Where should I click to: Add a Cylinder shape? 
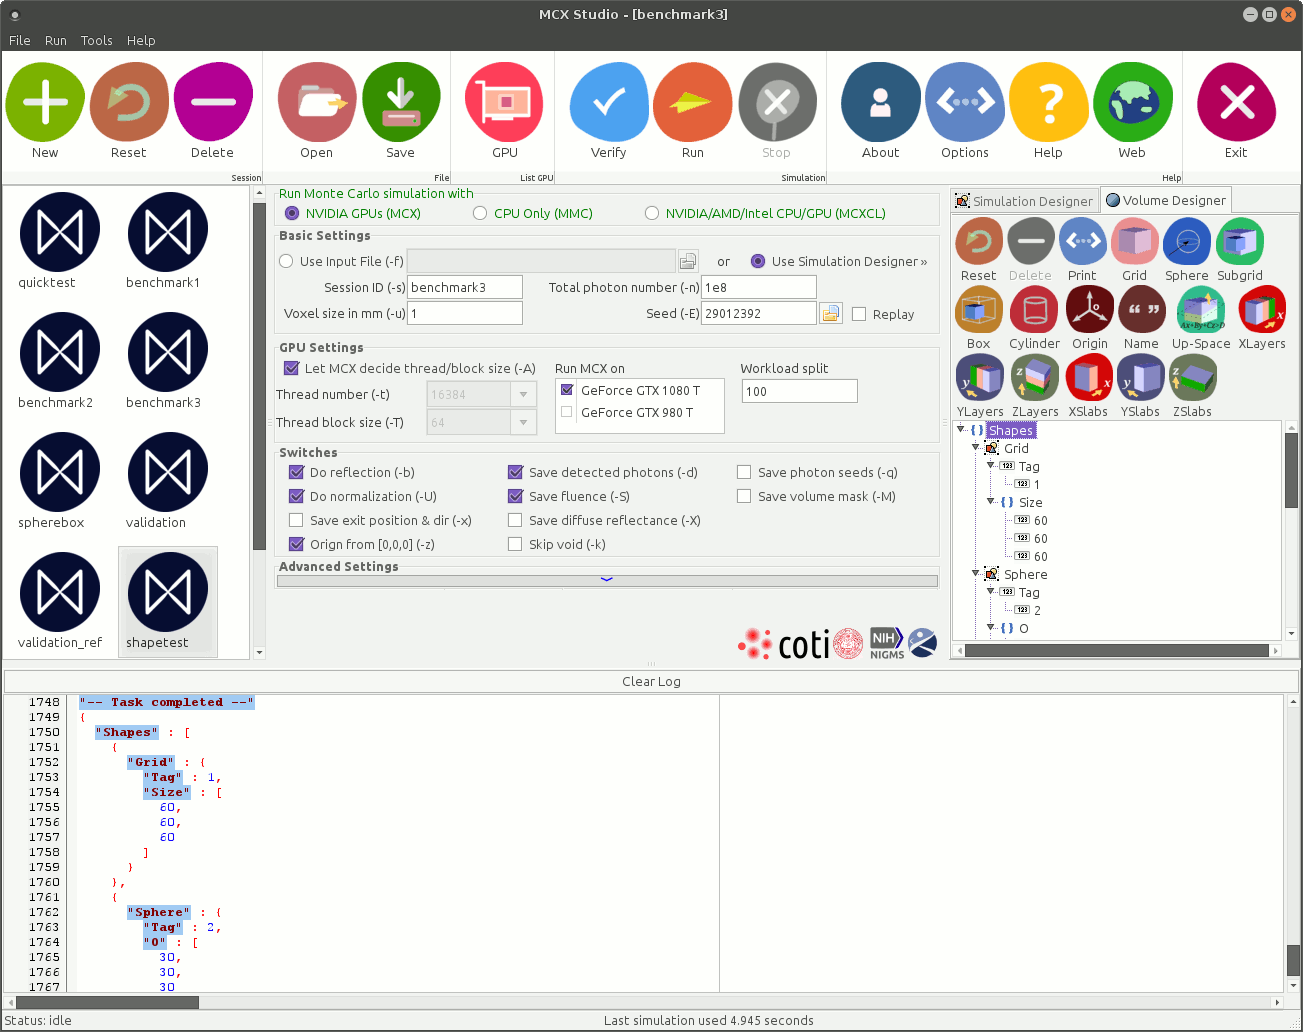tap(1033, 311)
